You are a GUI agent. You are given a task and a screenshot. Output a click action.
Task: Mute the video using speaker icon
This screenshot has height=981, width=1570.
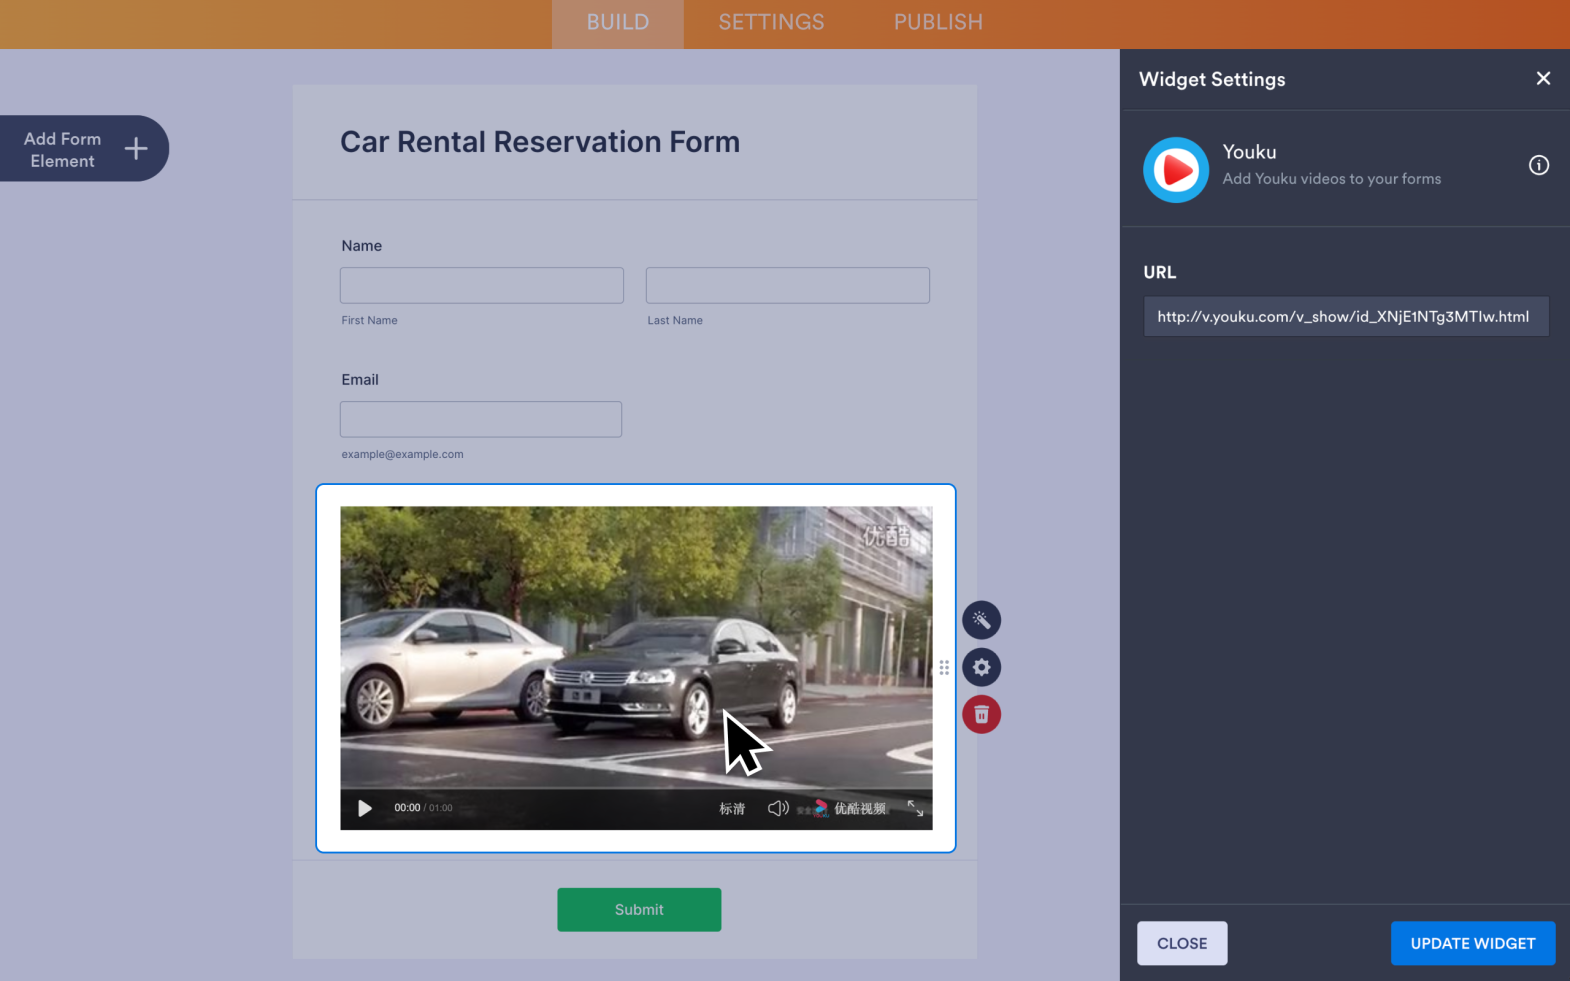click(x=778, y=808)
